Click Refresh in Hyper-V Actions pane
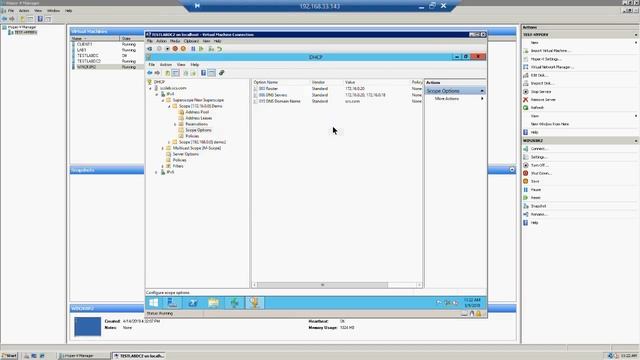The height and width of the screenshot is (360, 640). (x=537, y=108)
